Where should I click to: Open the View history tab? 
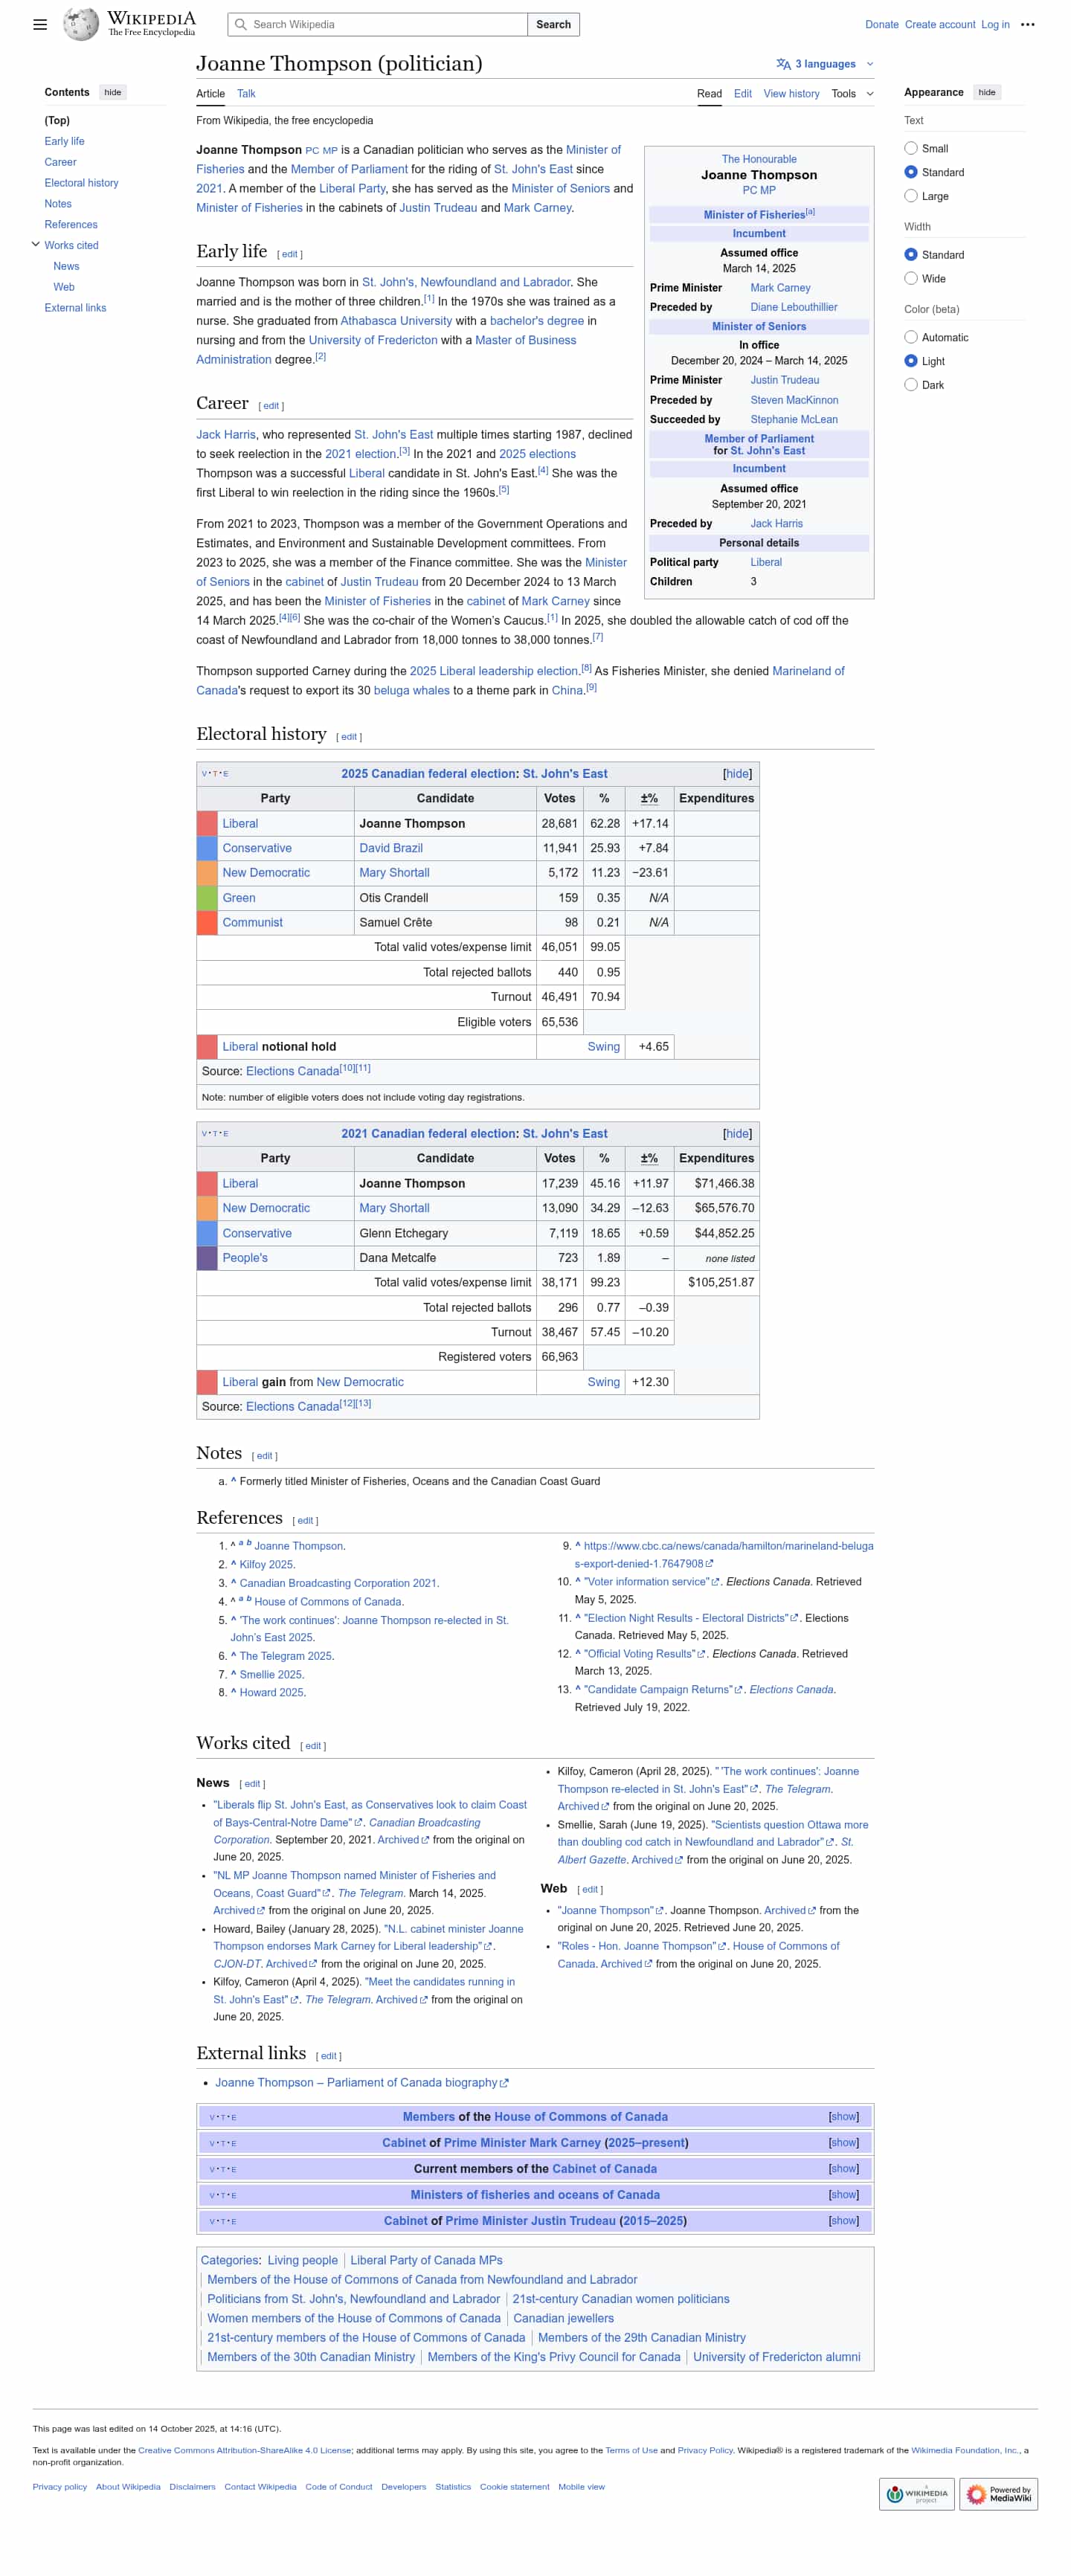coord(791,94)
